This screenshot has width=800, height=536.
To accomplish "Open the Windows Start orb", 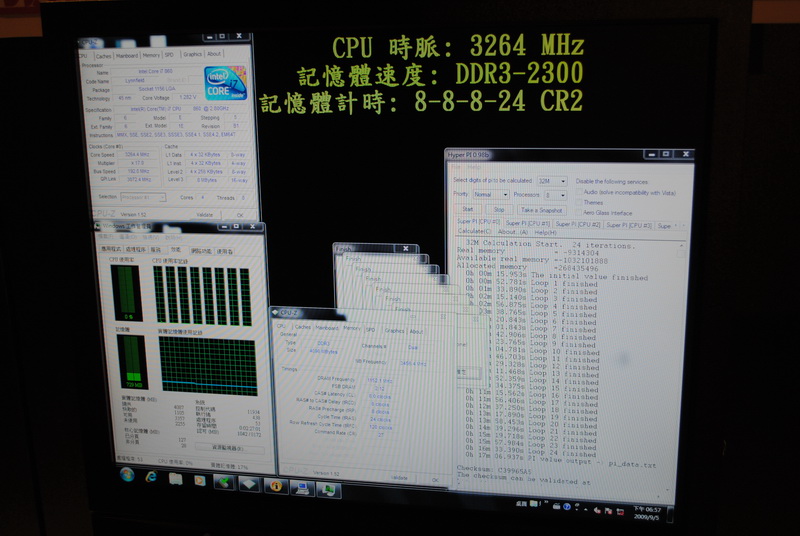I will pos(127,475).
